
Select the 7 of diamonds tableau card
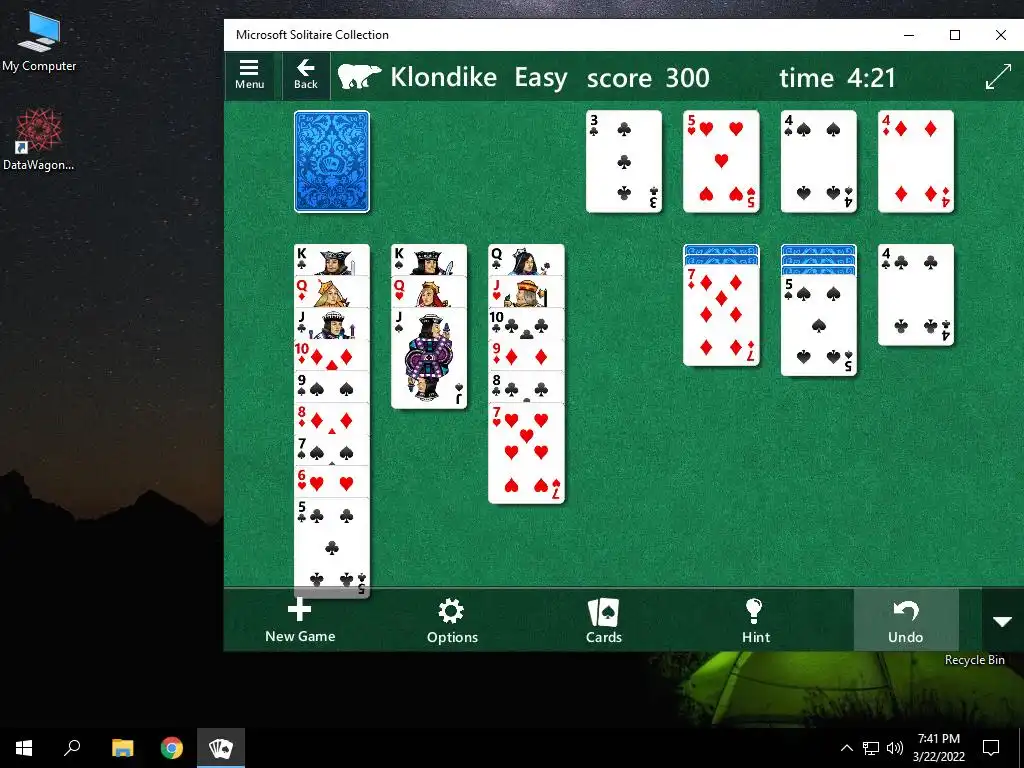(x=721, y=316)
